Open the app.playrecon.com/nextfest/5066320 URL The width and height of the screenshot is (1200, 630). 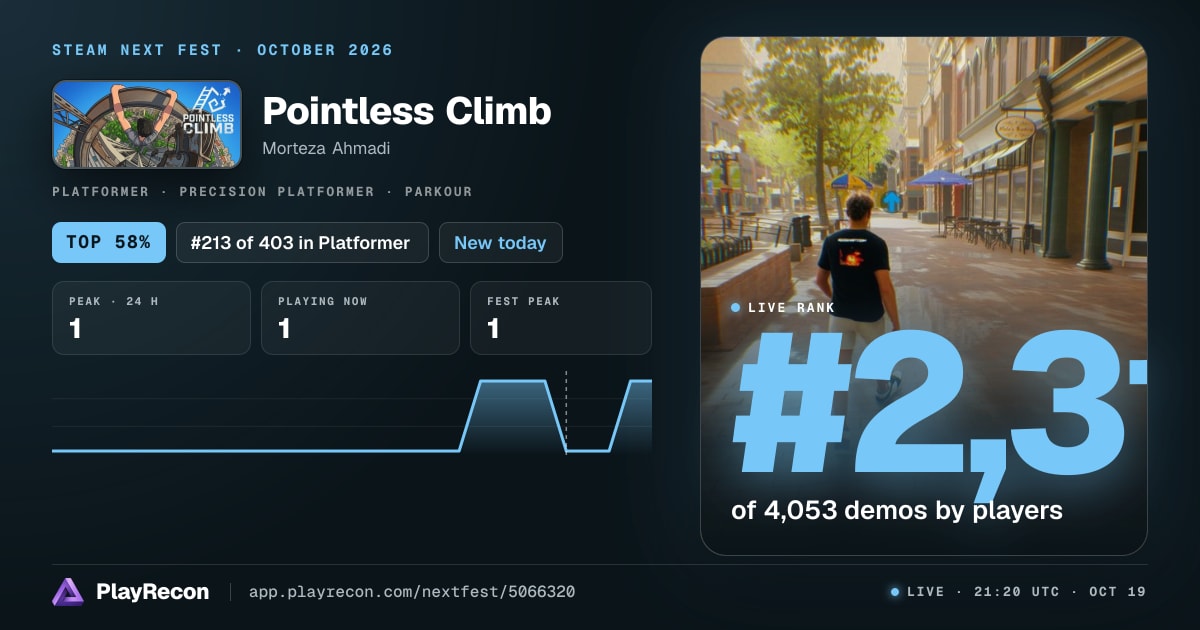411,592
